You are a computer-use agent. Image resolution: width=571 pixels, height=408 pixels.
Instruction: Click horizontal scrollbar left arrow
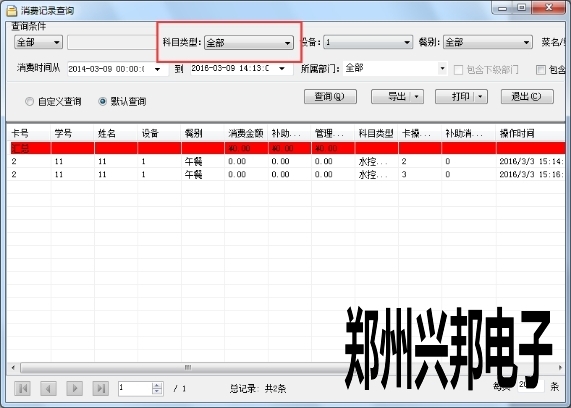[x=13, y=368]
